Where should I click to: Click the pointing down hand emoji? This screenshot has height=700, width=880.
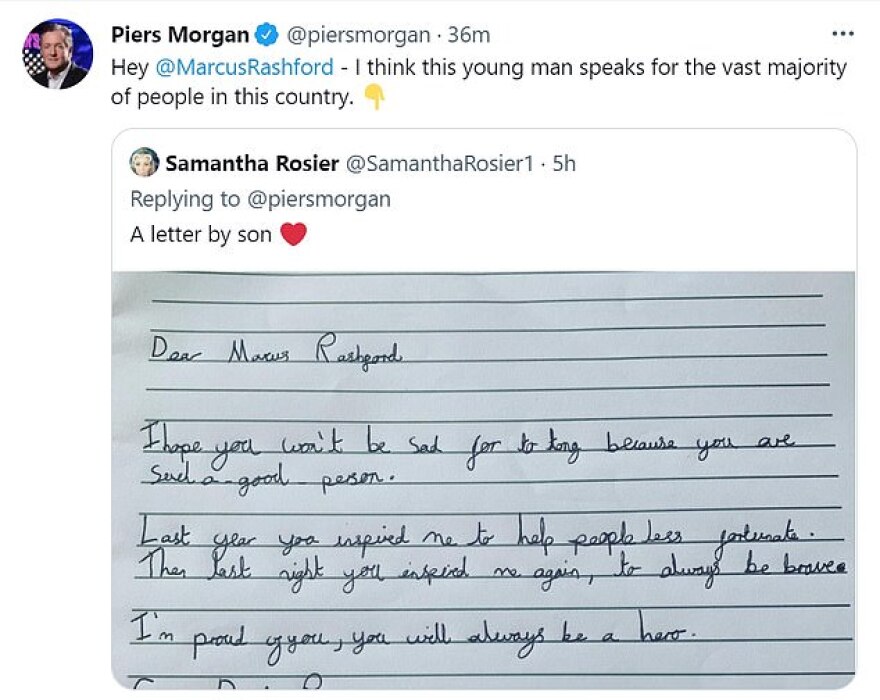point(375,98)
